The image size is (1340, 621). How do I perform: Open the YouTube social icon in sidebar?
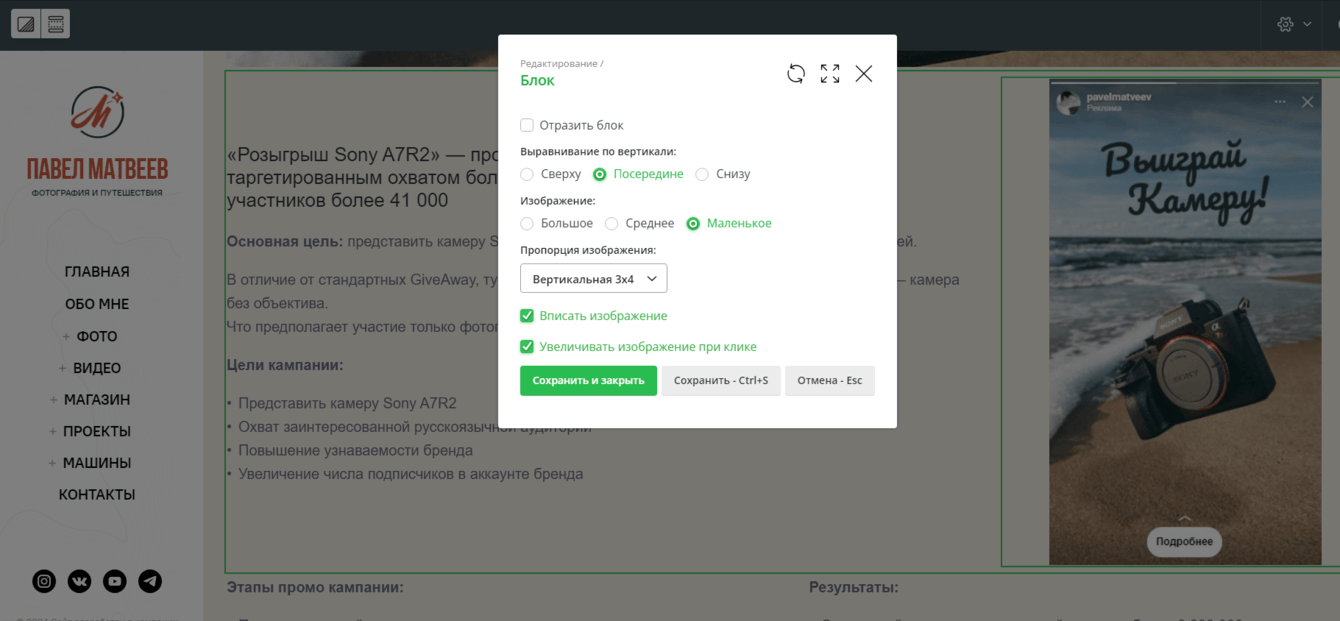pos(115,581)
